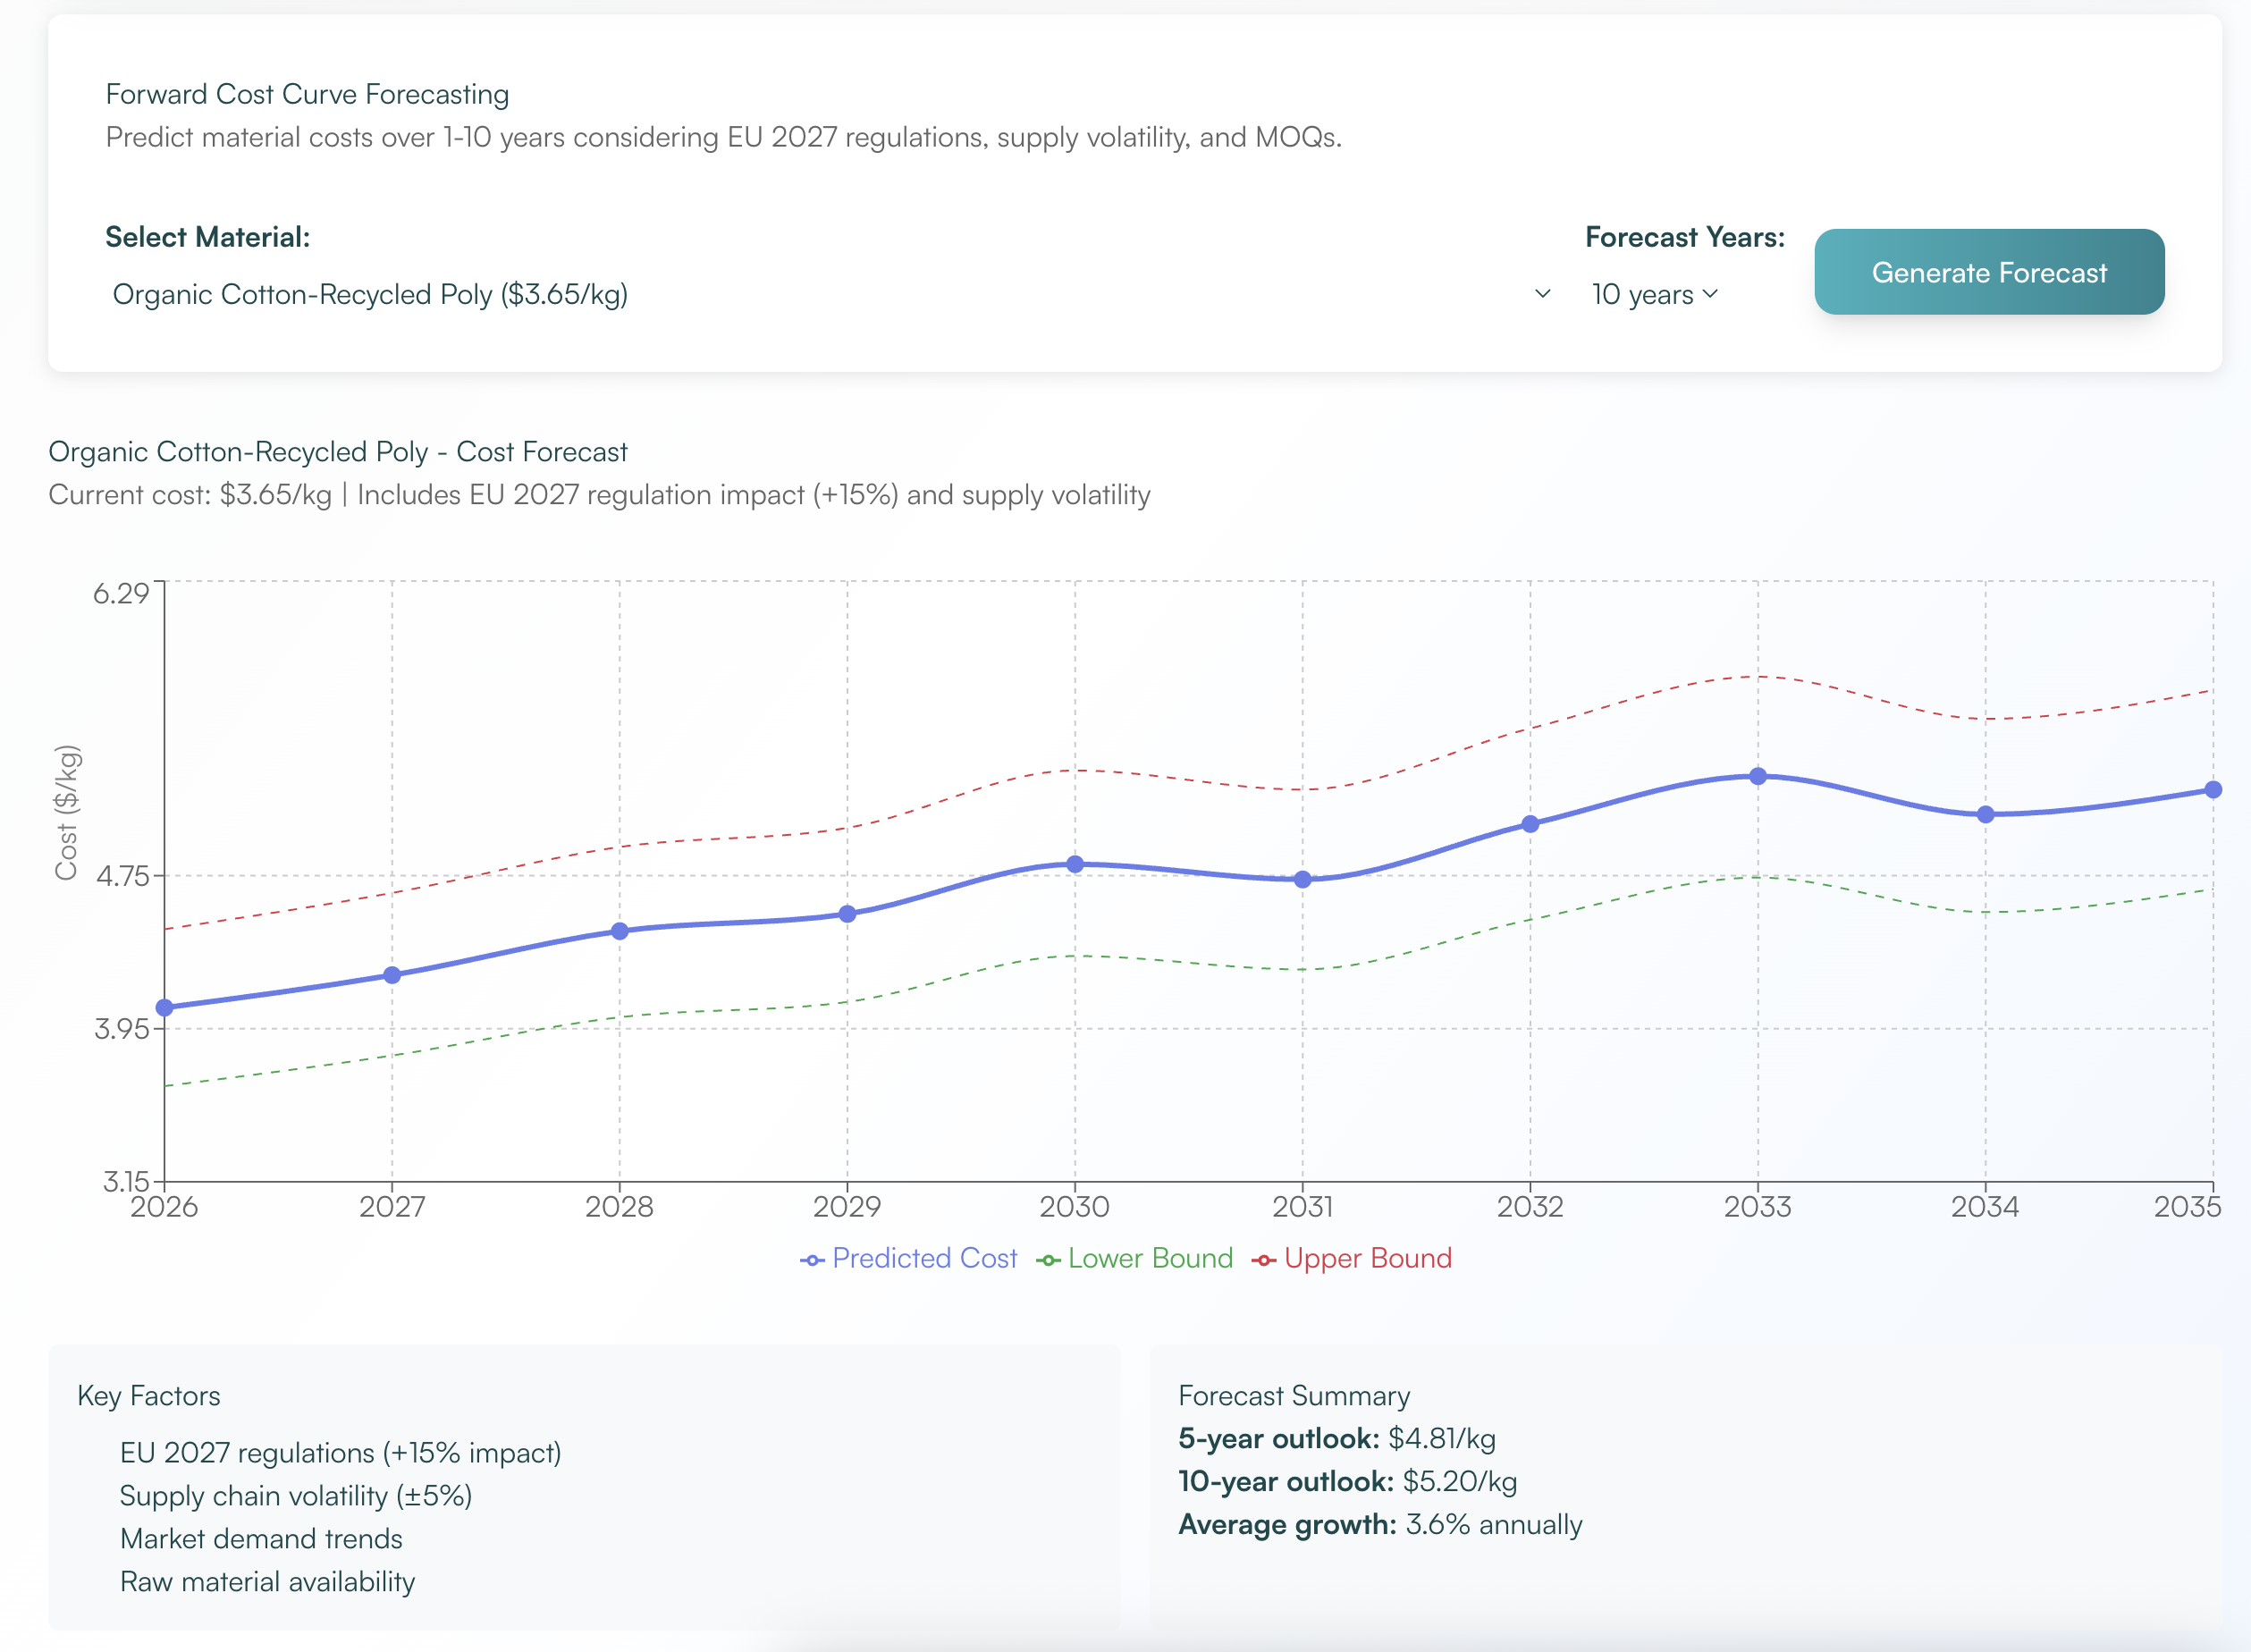Open the Select Material dropdown

coord(820,294)
